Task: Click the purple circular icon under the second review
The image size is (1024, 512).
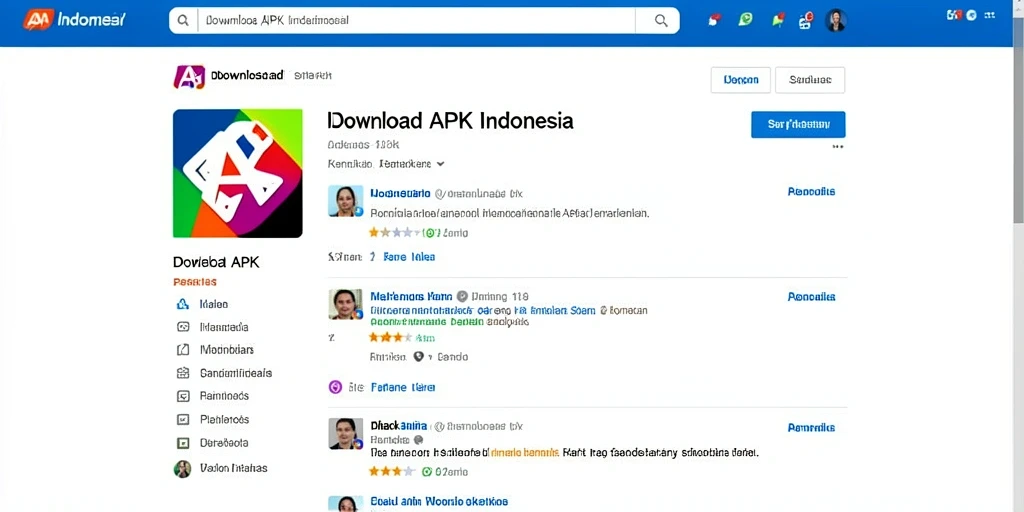Action: pos(335,387)
